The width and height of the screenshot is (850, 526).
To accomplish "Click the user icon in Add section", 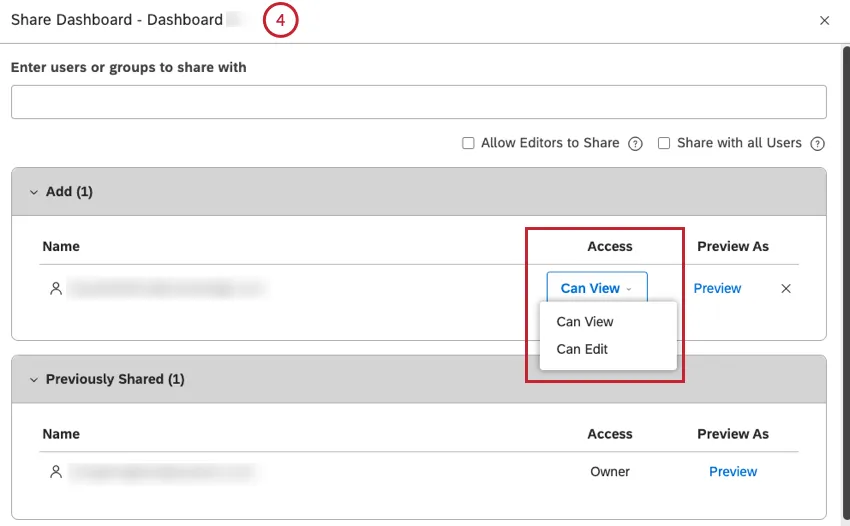I will (56, 289).
